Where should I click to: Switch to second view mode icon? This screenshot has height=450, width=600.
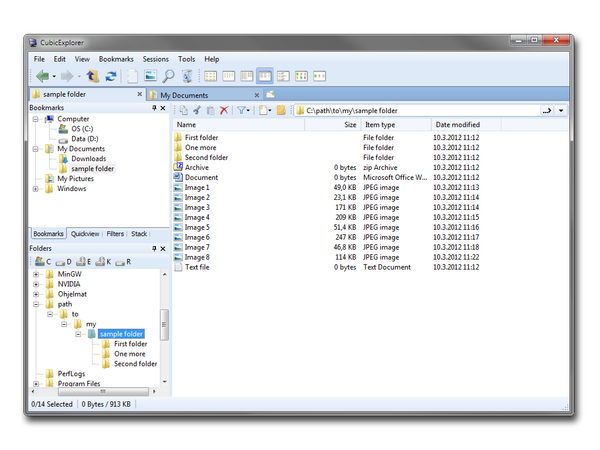tap(228, 76)
